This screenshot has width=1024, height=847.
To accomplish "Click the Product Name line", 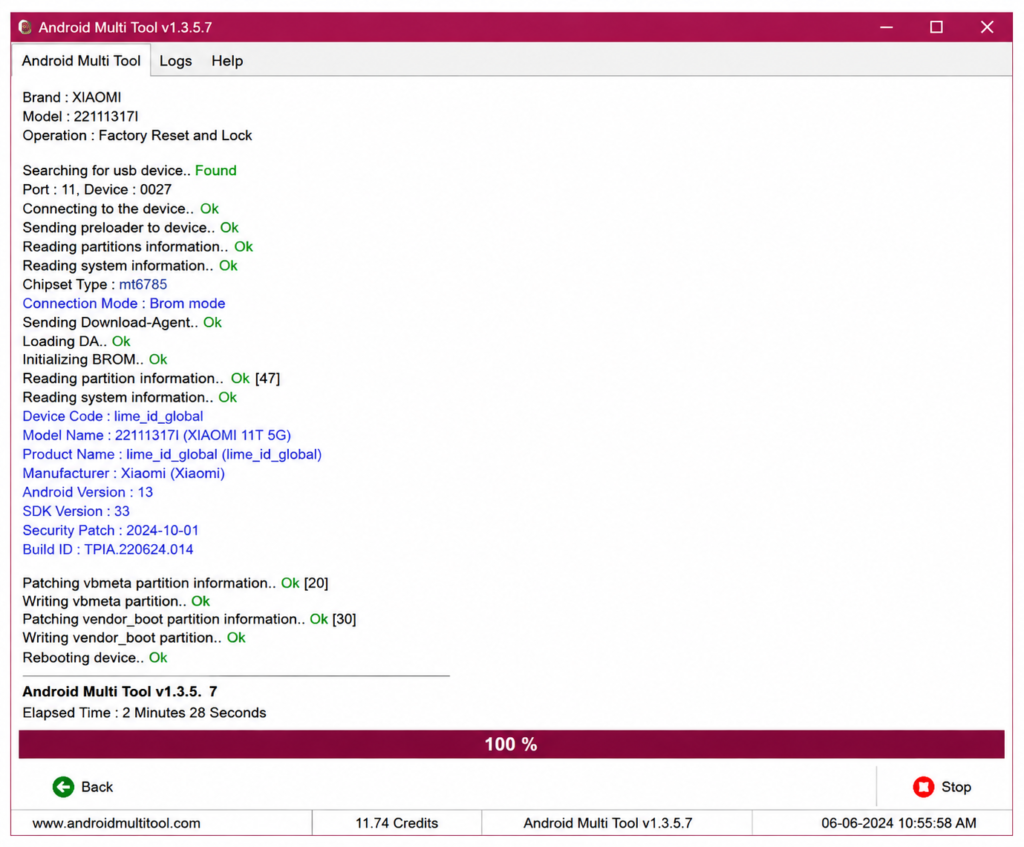I will pos(172,454).
